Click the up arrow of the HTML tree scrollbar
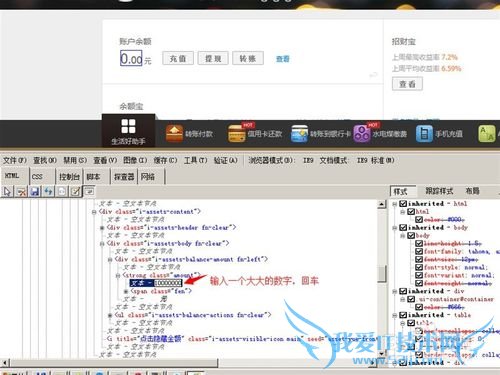Image resolution: width=500 pixels, height=375 pixels. coord(382,204)
